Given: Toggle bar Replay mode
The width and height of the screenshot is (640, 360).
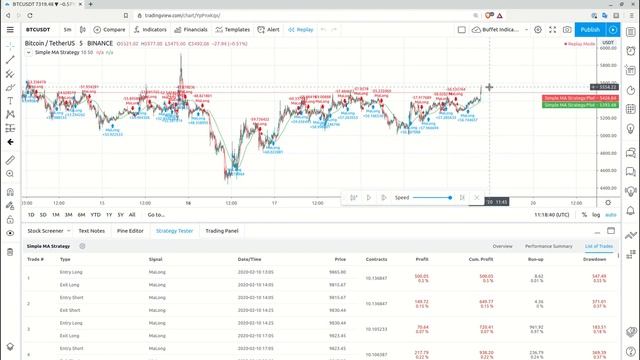Looking at the screenshot, I should point(301,30).
